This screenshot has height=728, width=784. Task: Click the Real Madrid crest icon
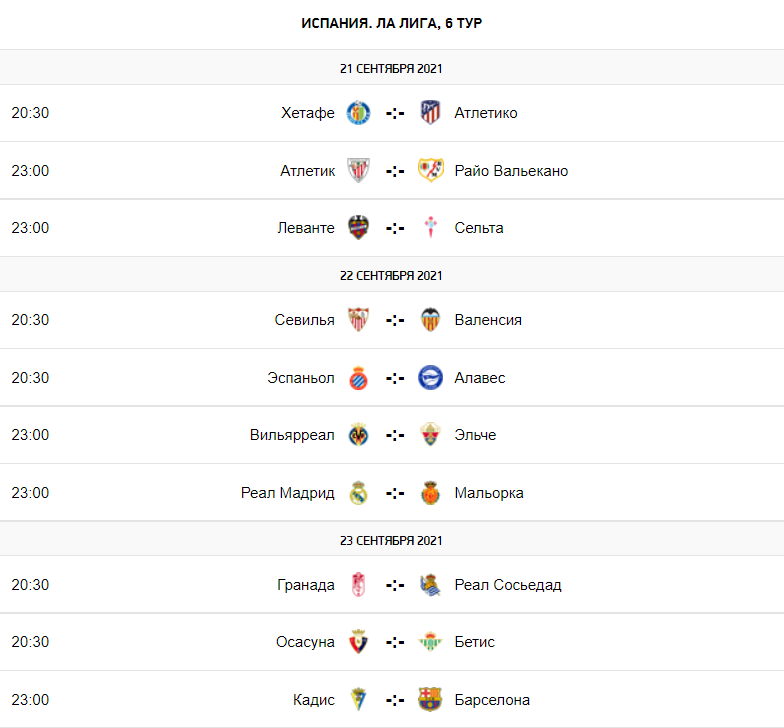[358, 493]
